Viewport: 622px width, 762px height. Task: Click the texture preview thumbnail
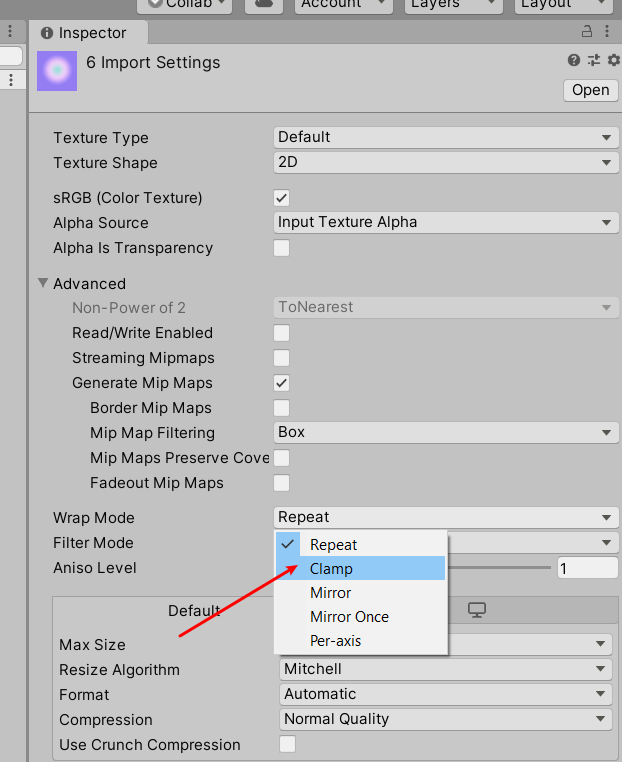pos(57,70)
